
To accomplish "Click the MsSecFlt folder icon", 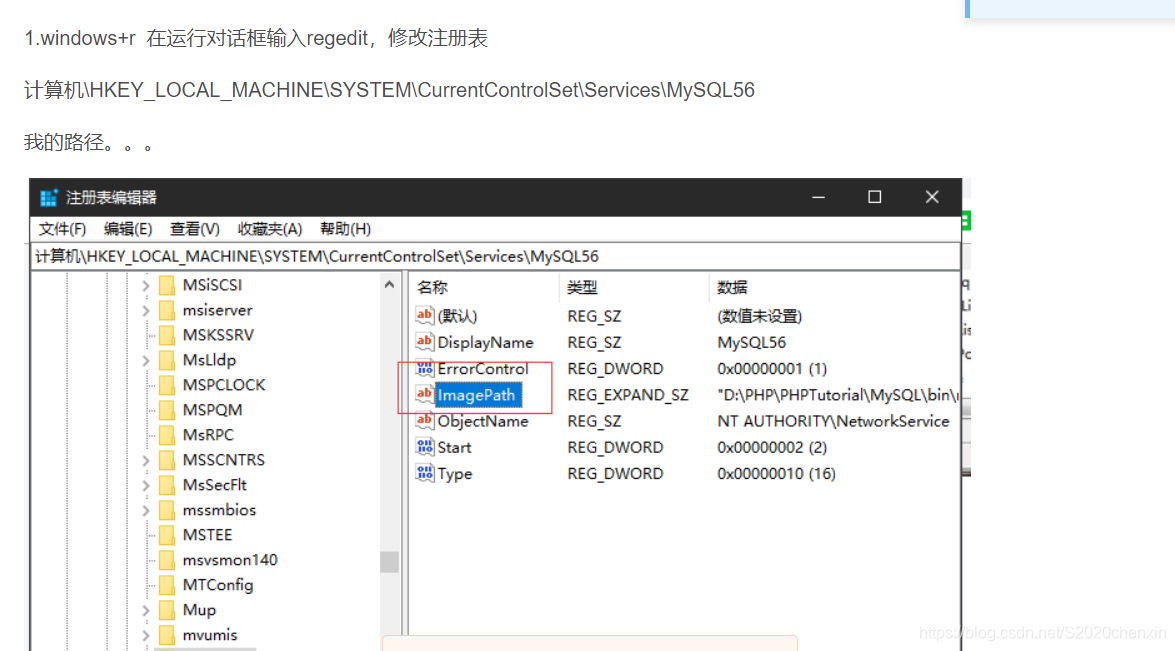I will [x=167, y=485].
